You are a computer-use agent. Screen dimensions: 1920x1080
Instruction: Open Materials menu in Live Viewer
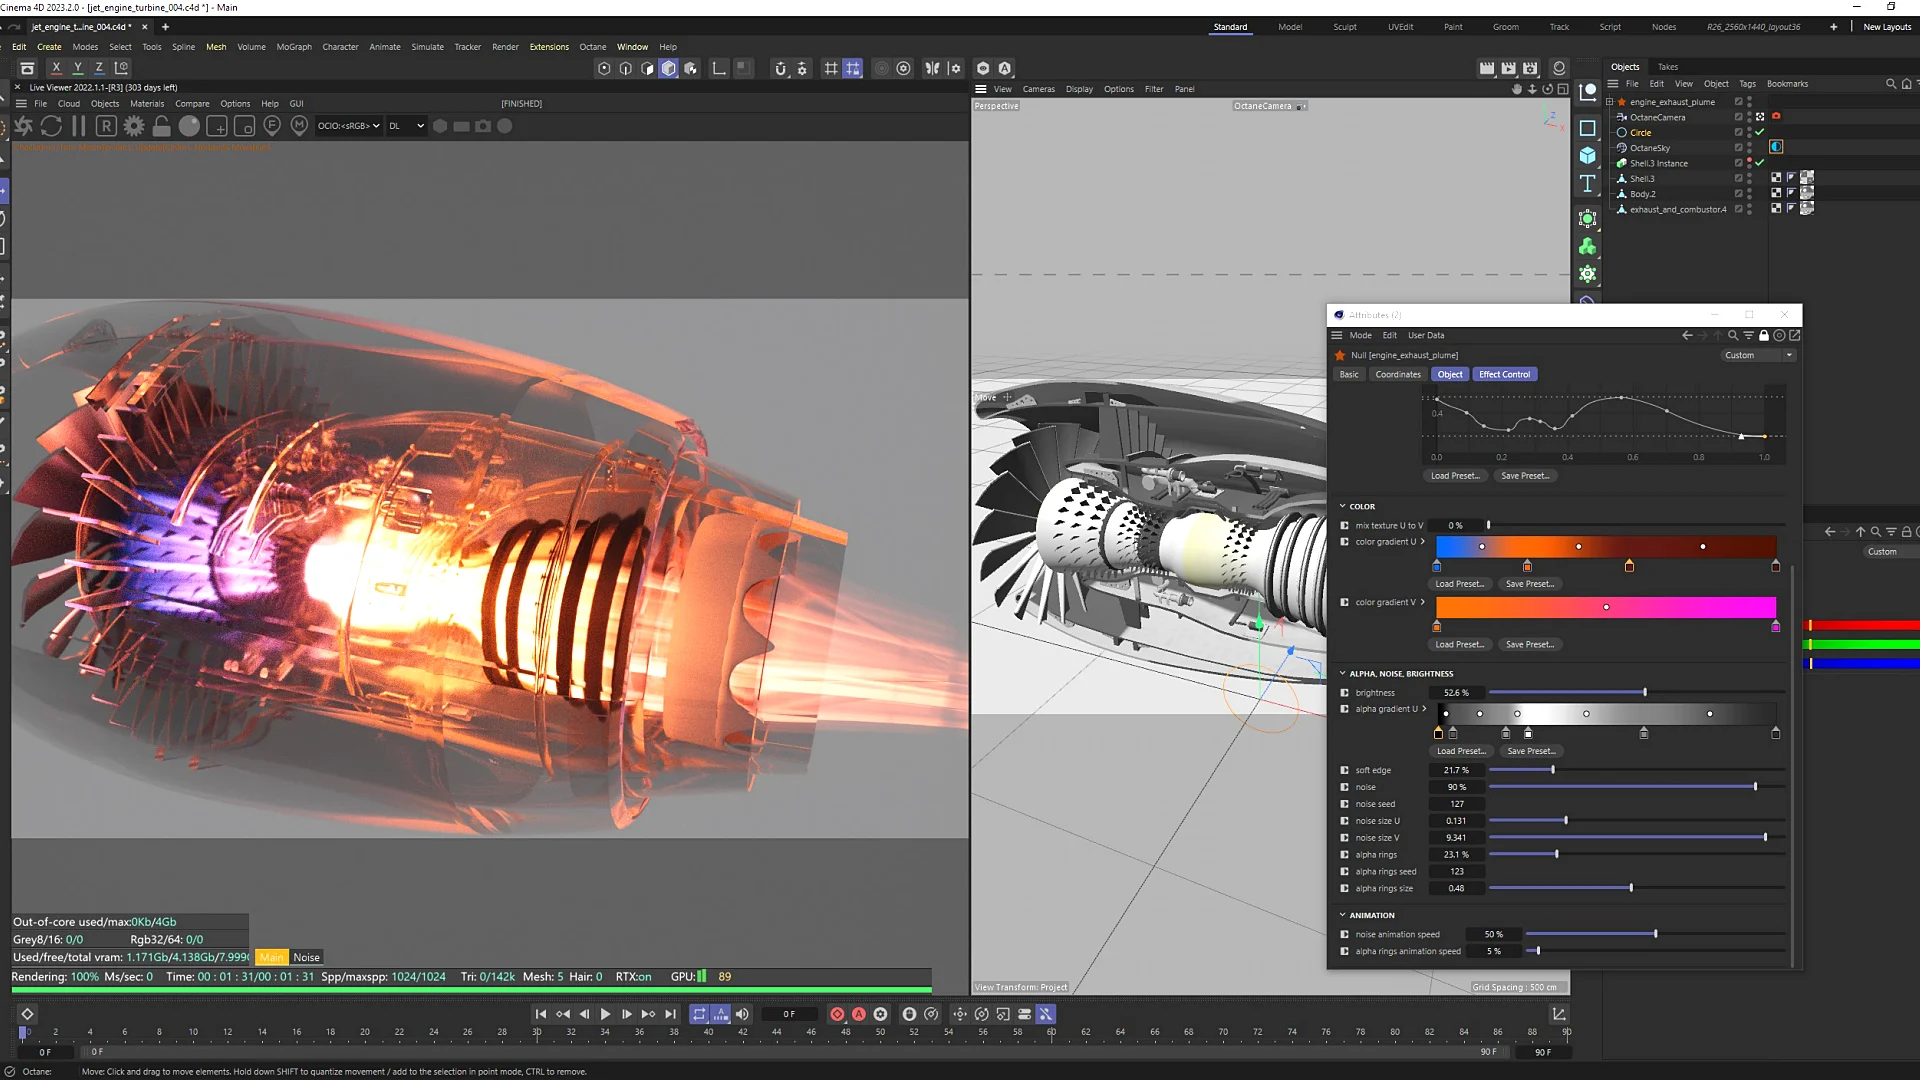(147, 104)
